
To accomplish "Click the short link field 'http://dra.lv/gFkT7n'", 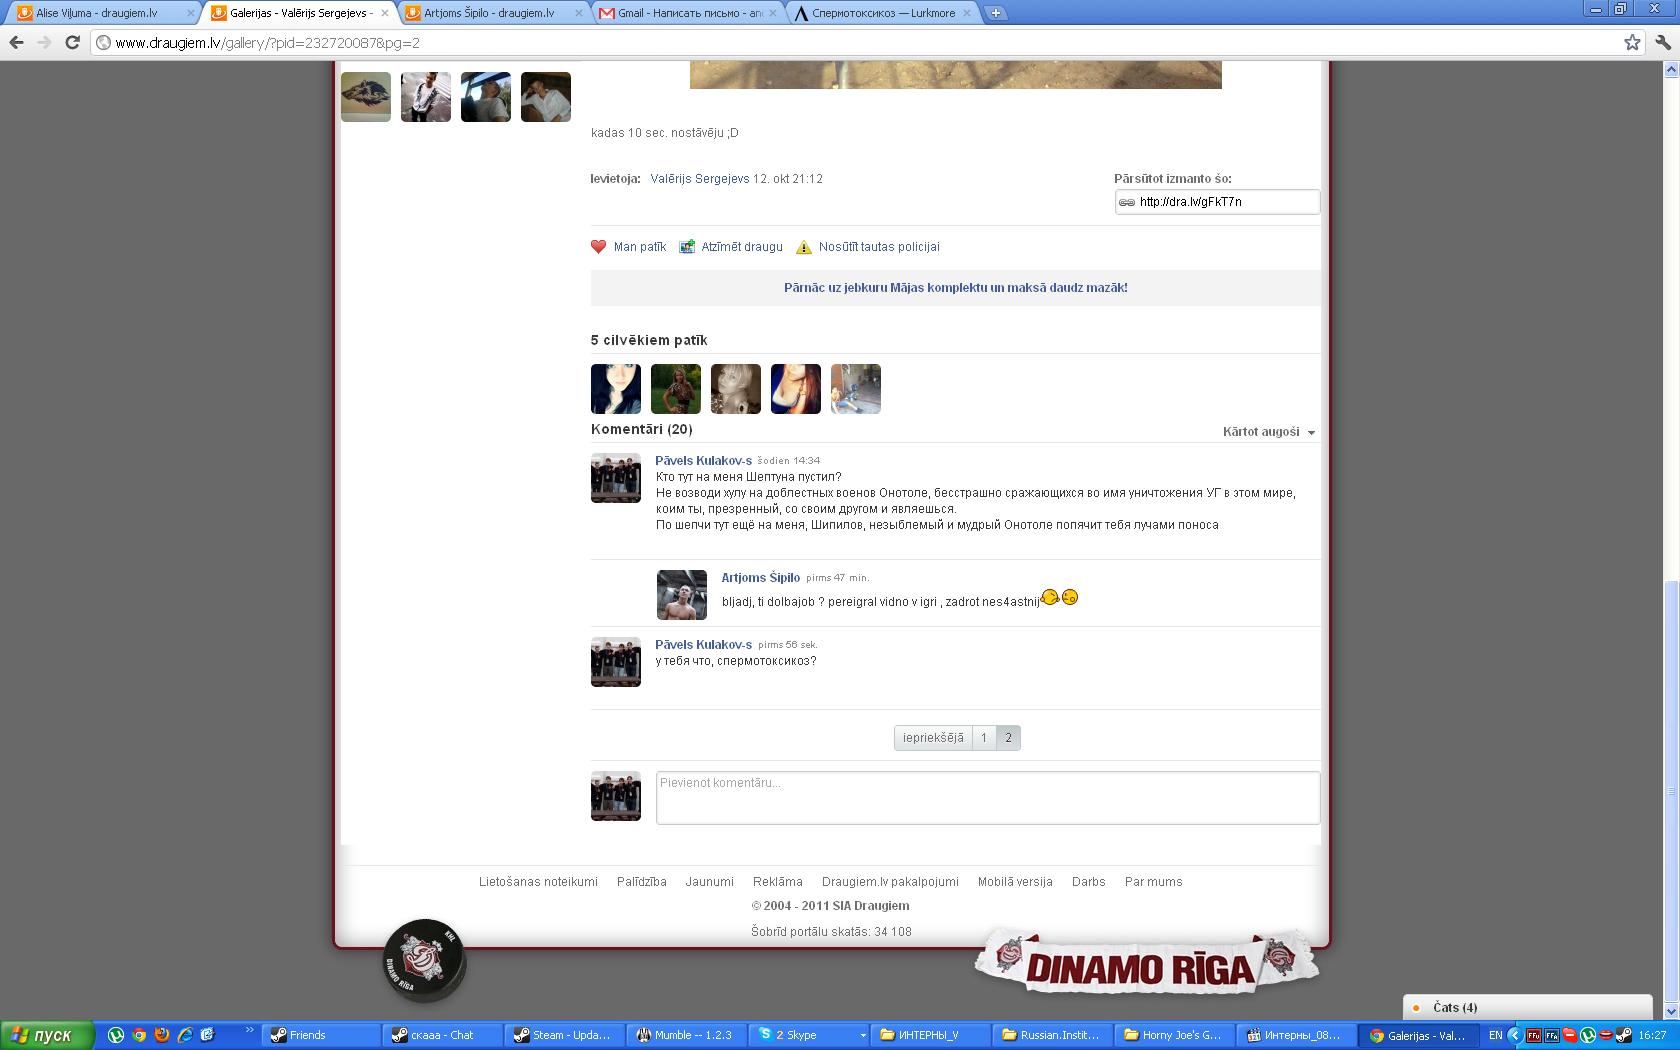I will point(1217,202).
